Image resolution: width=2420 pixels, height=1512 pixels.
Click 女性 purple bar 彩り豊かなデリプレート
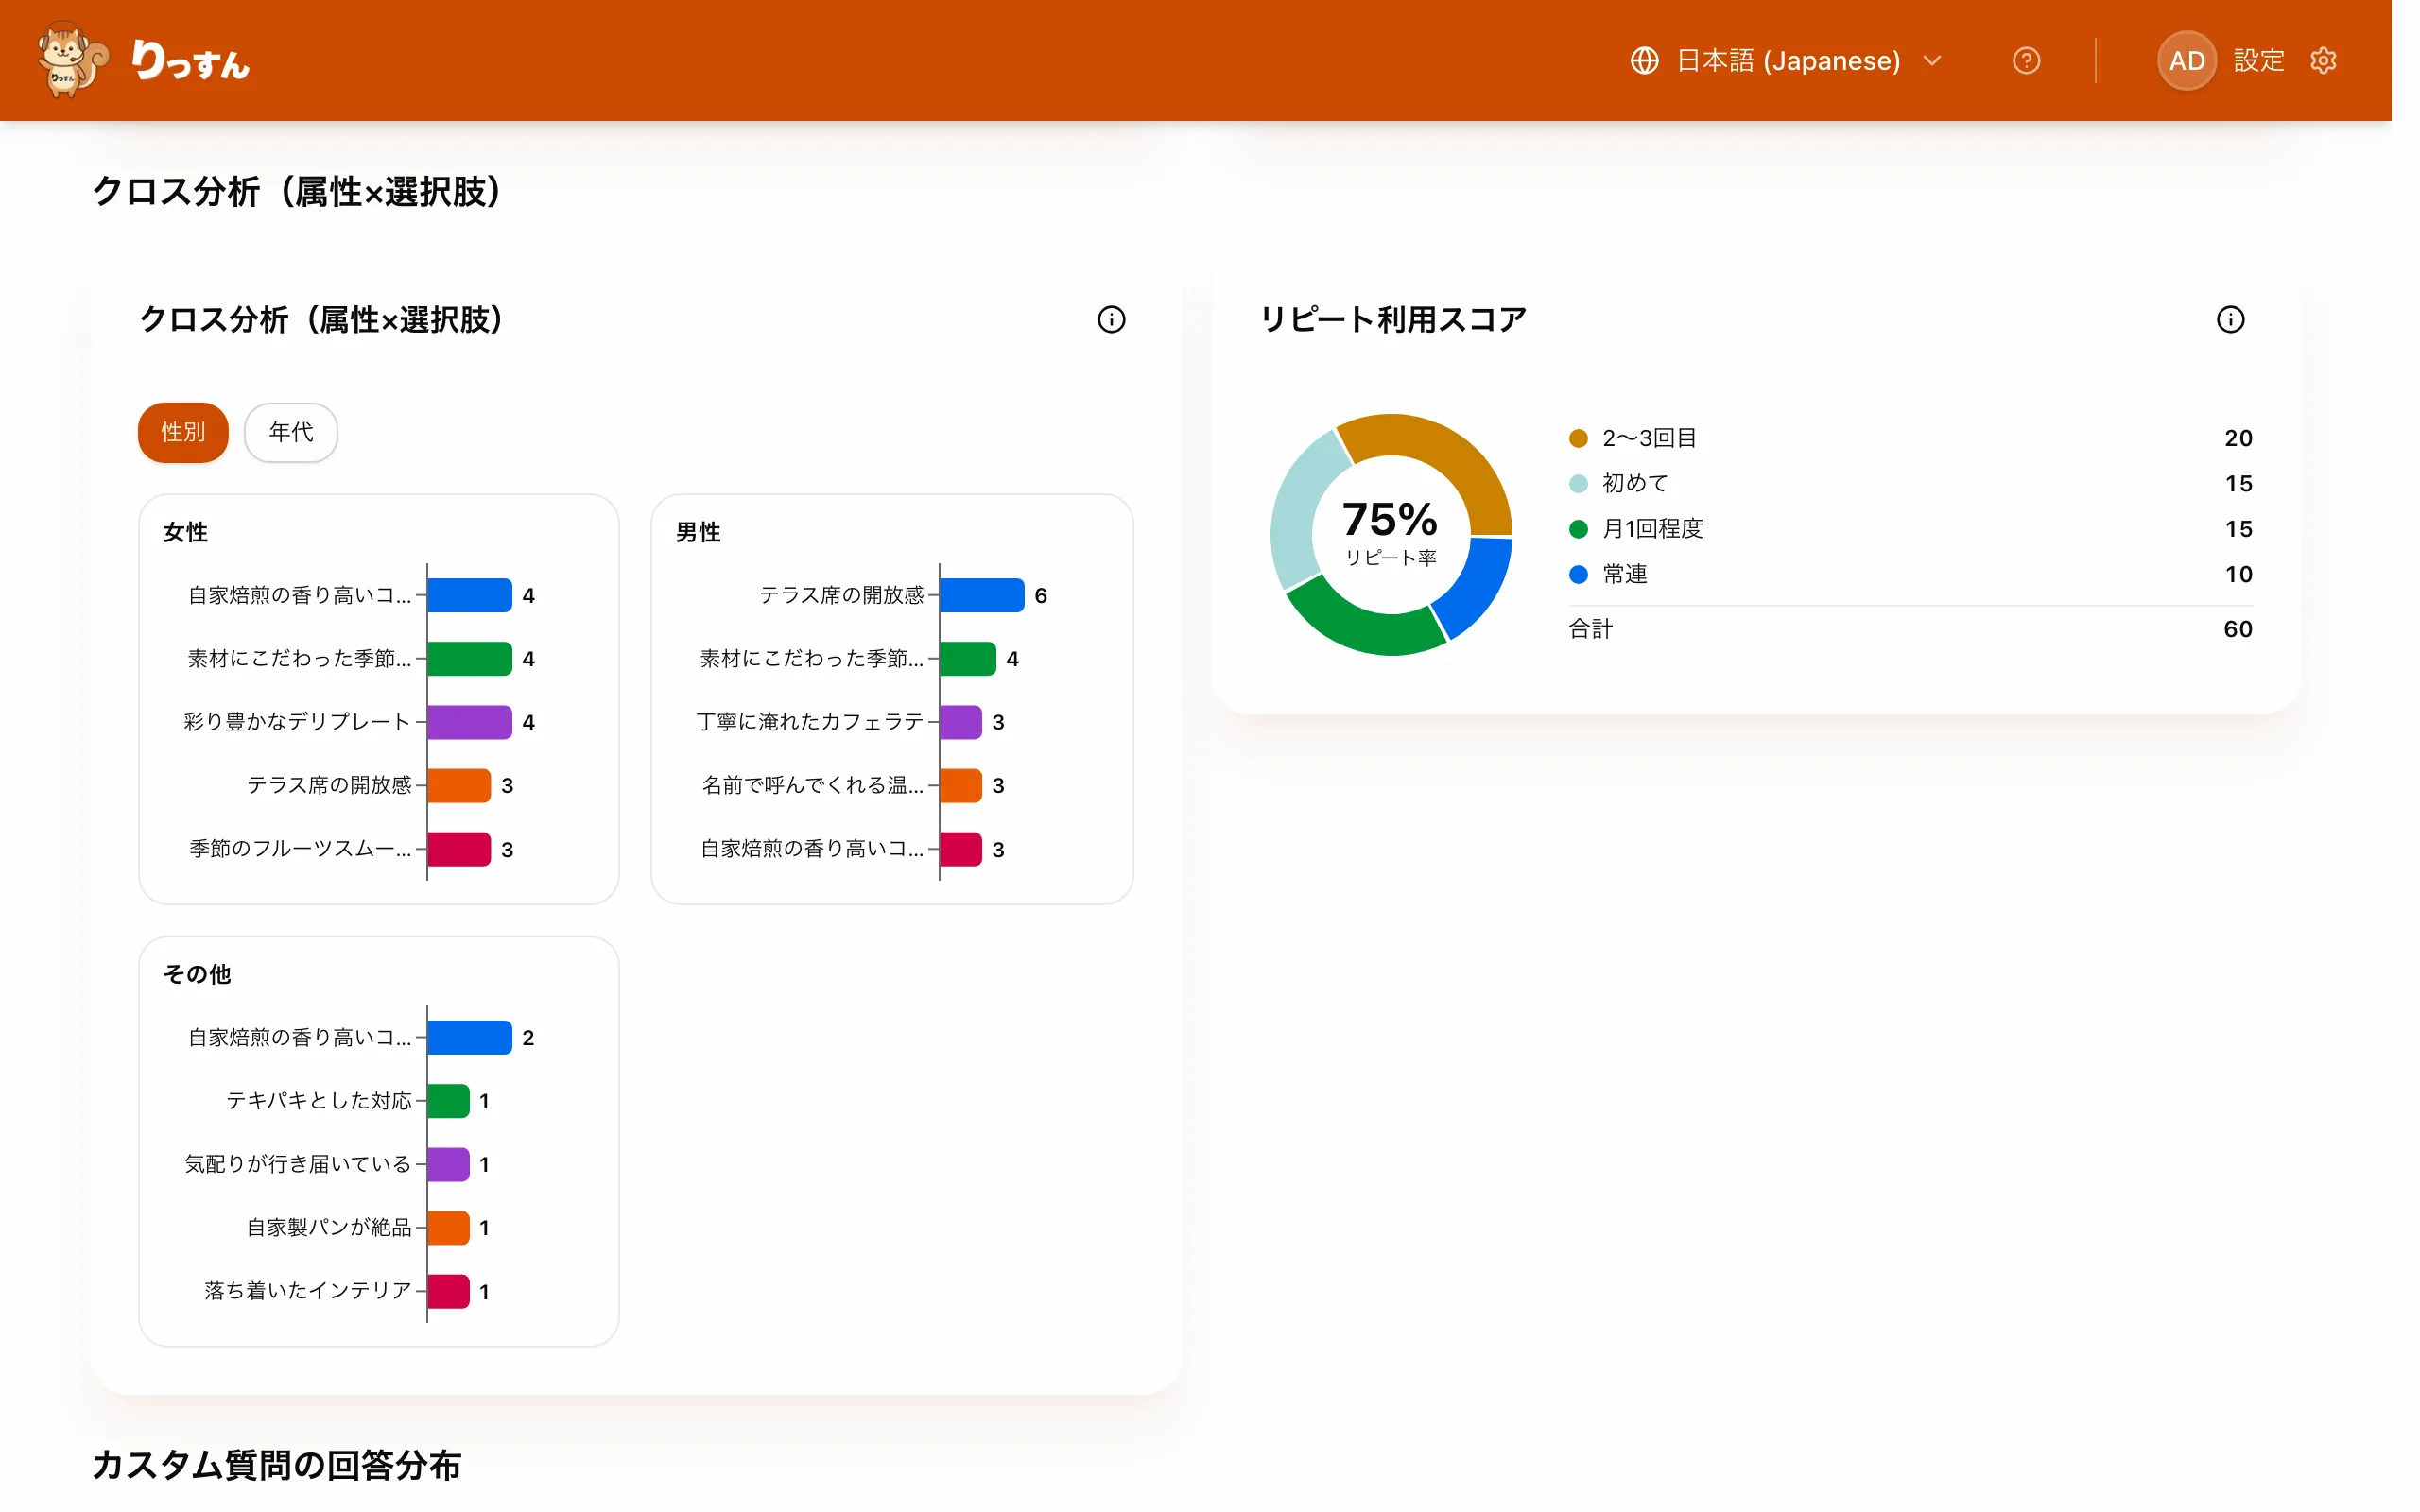[469, 722]
